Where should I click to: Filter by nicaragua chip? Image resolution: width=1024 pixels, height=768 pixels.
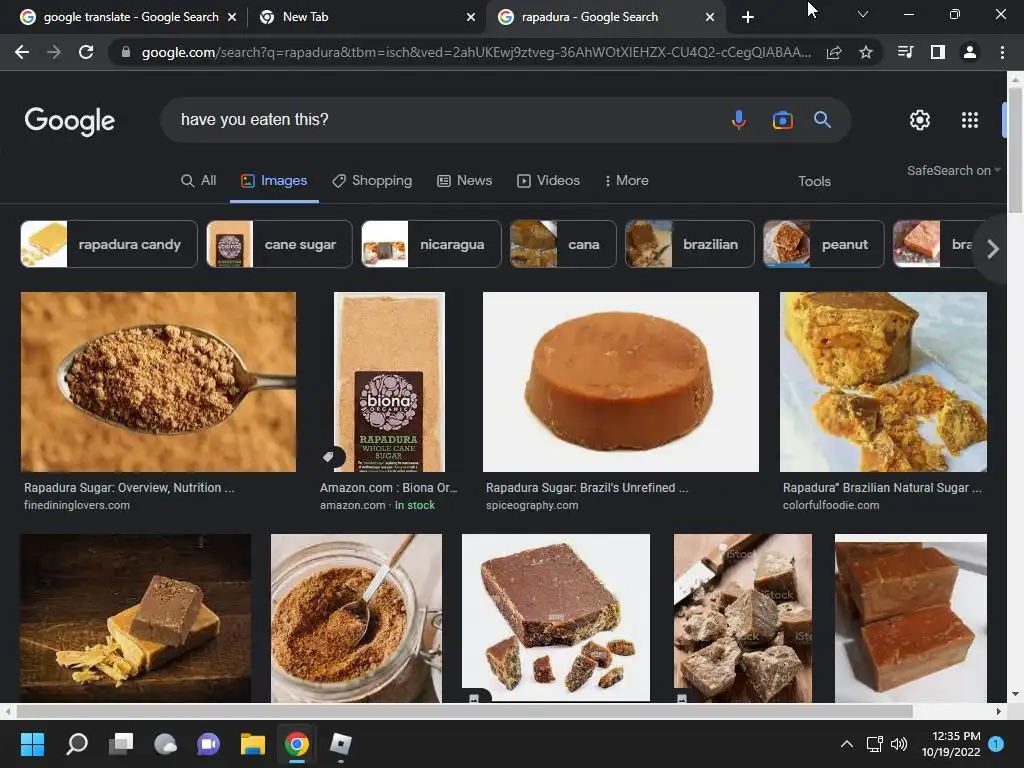point(432,244)
